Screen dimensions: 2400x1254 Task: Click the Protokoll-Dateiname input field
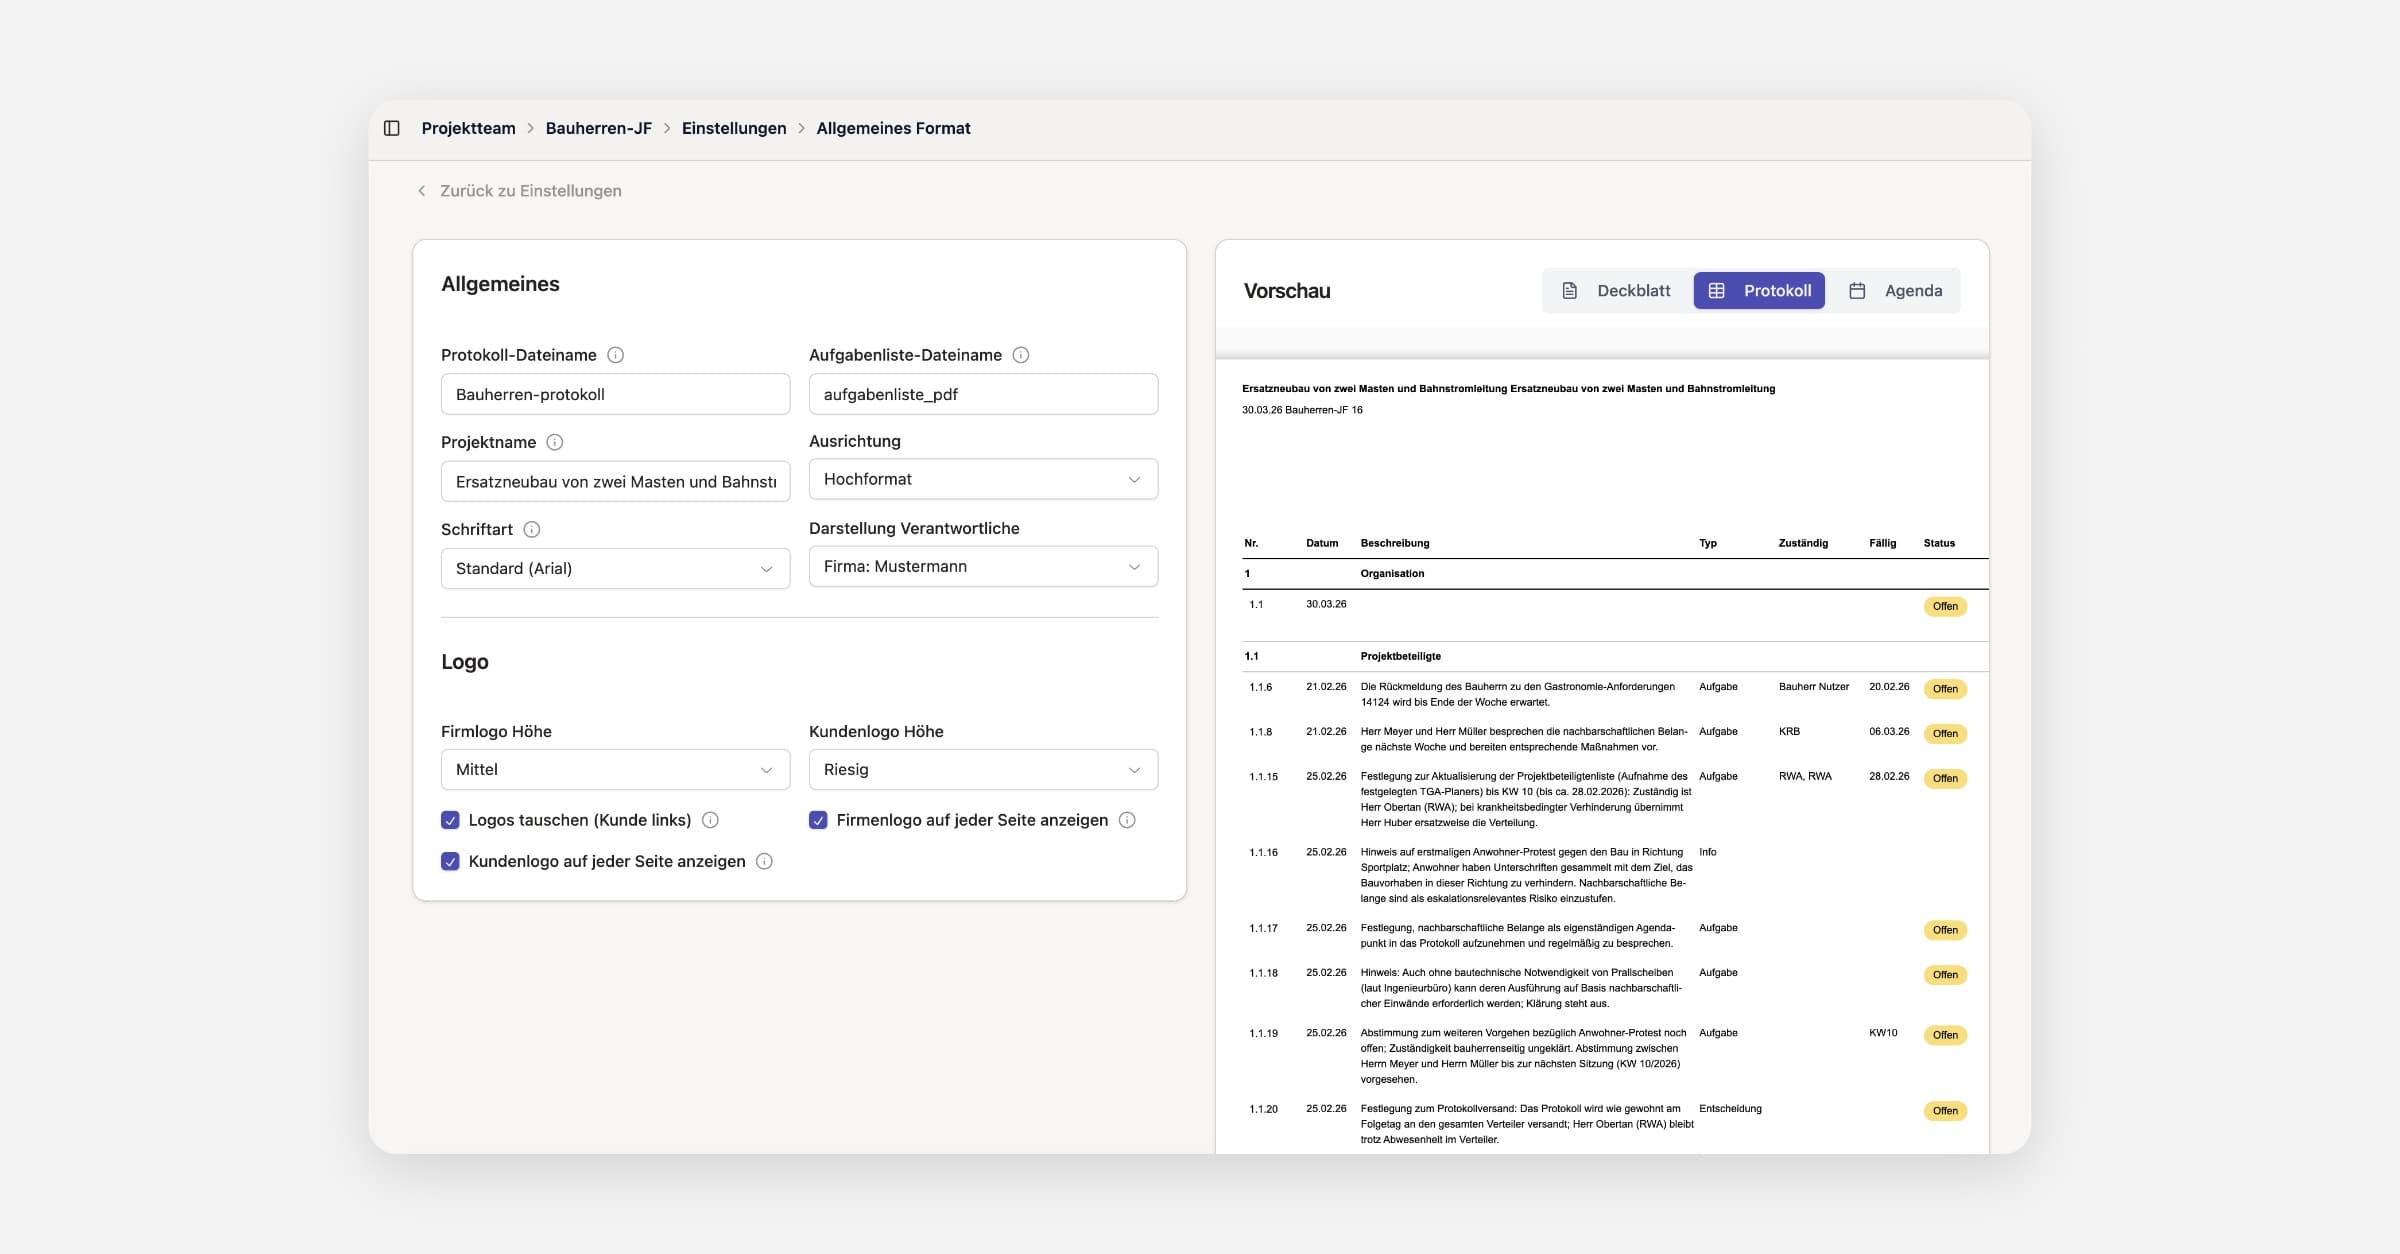coord(615,394)
